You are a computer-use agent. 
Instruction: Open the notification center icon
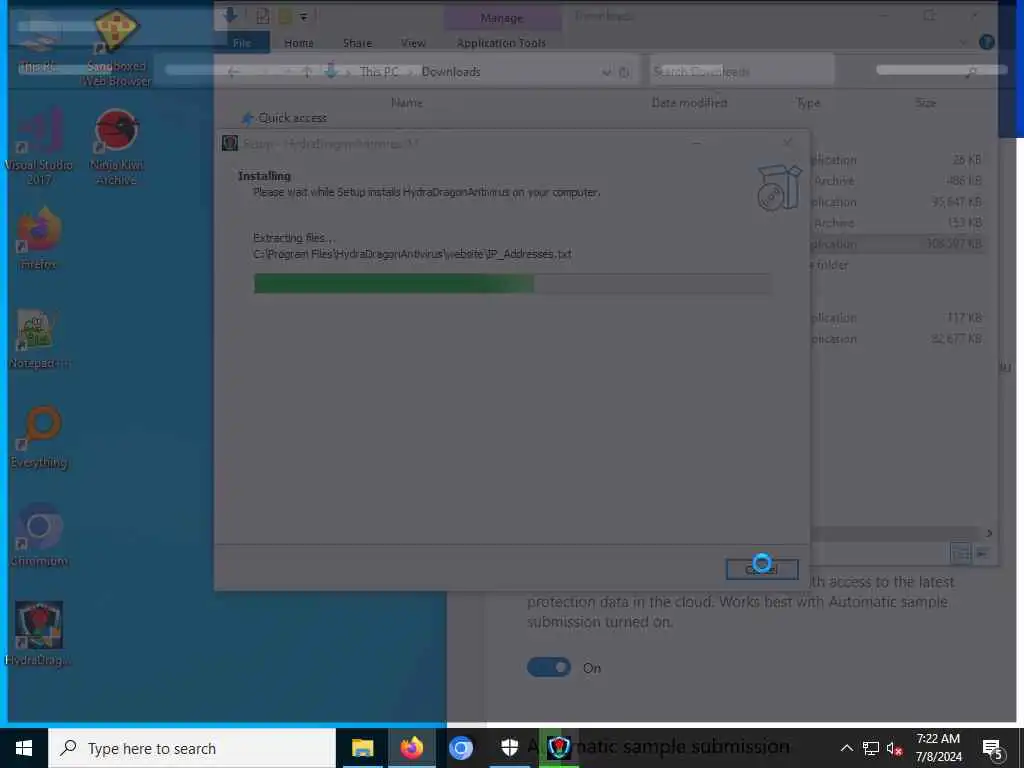992,748
